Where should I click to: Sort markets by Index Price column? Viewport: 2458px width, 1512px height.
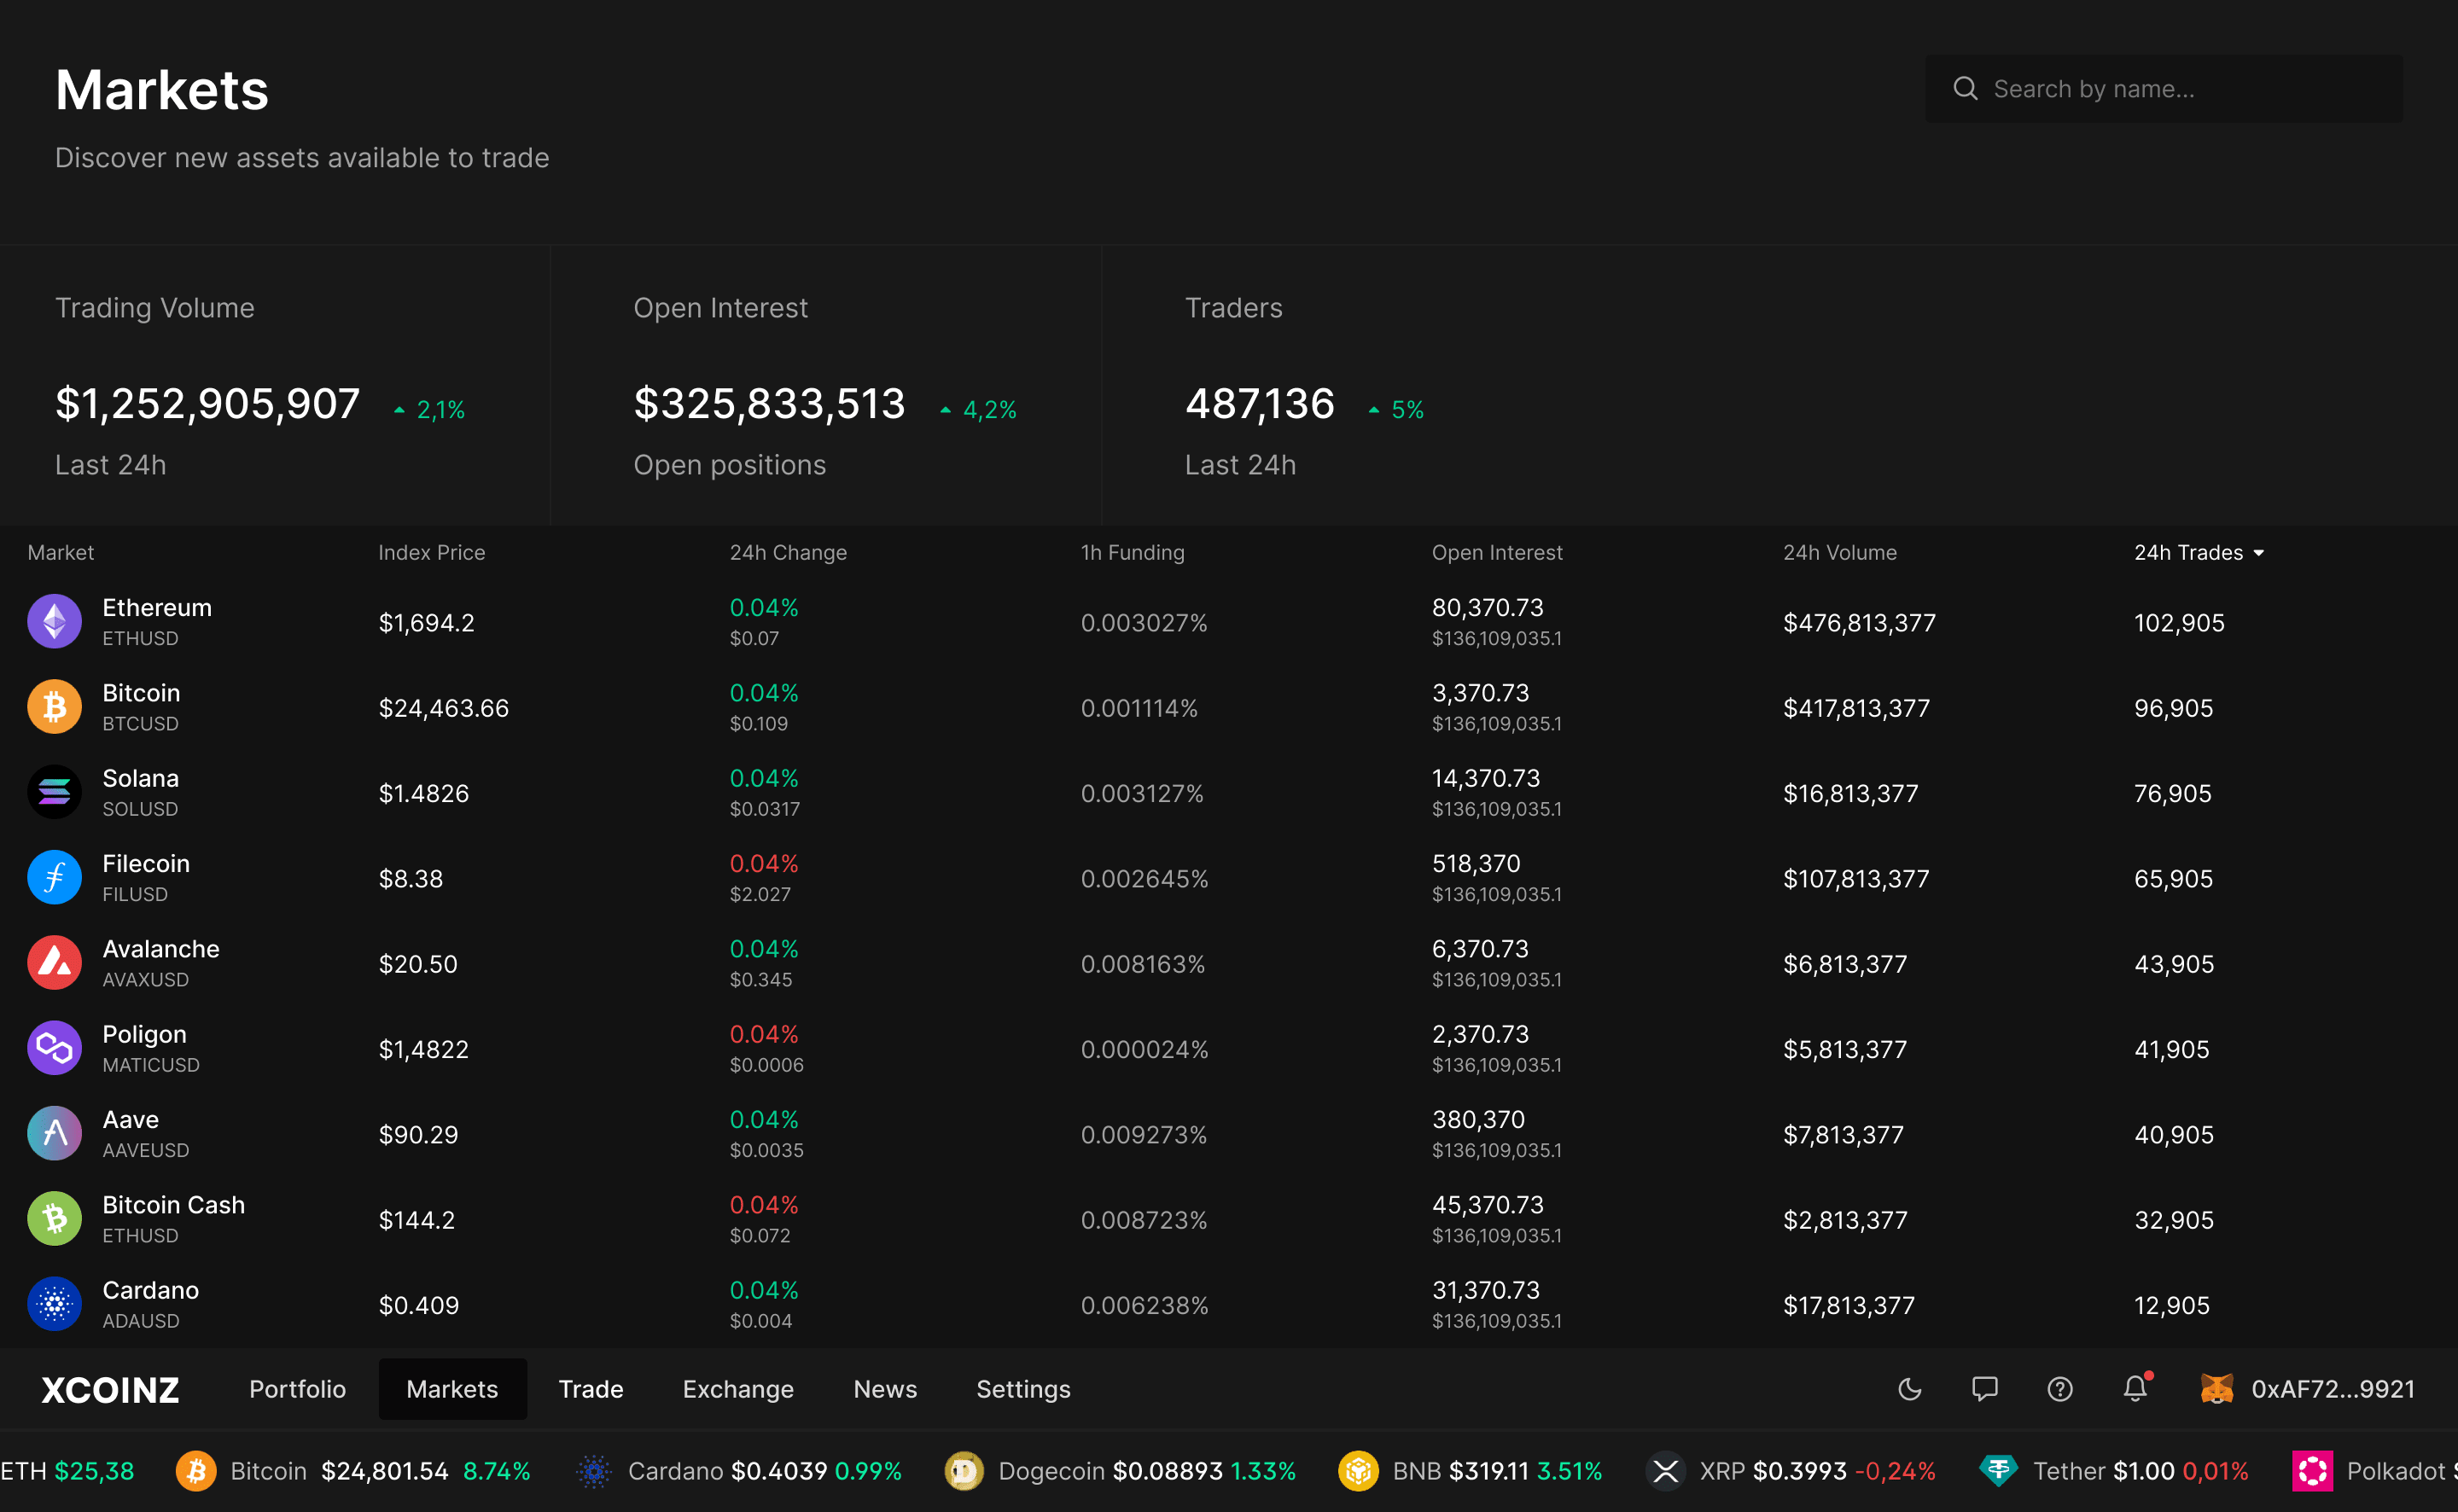431,552
